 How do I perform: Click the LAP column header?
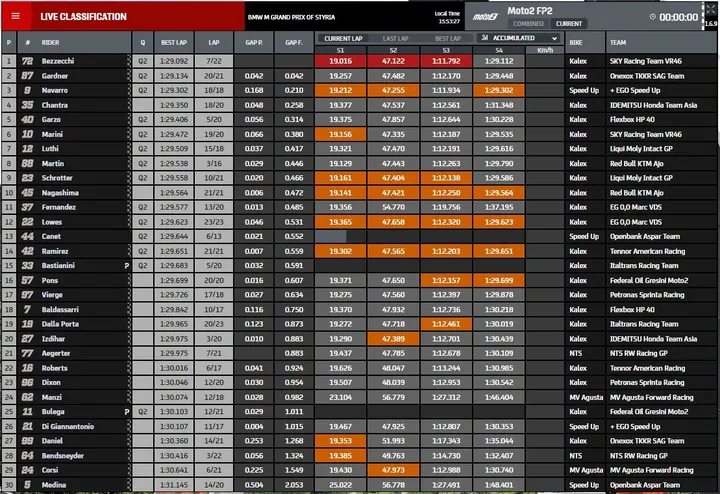(214, 42)
